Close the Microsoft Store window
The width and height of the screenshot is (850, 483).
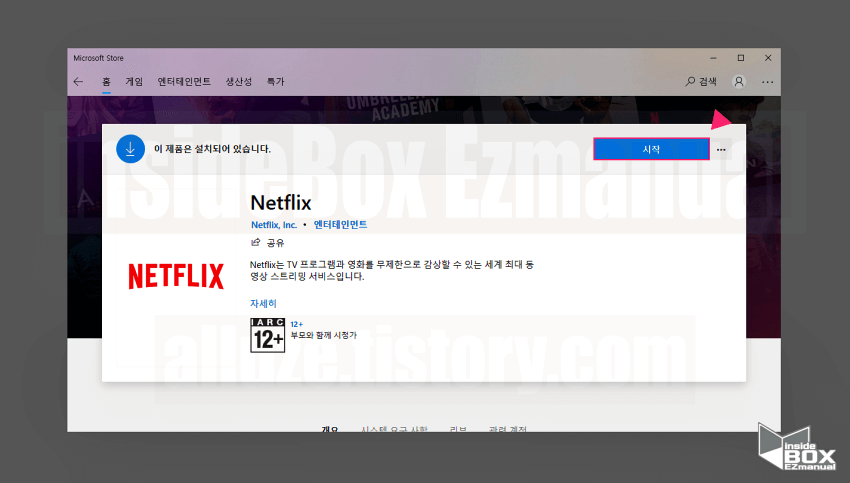[x=768, y=58]
